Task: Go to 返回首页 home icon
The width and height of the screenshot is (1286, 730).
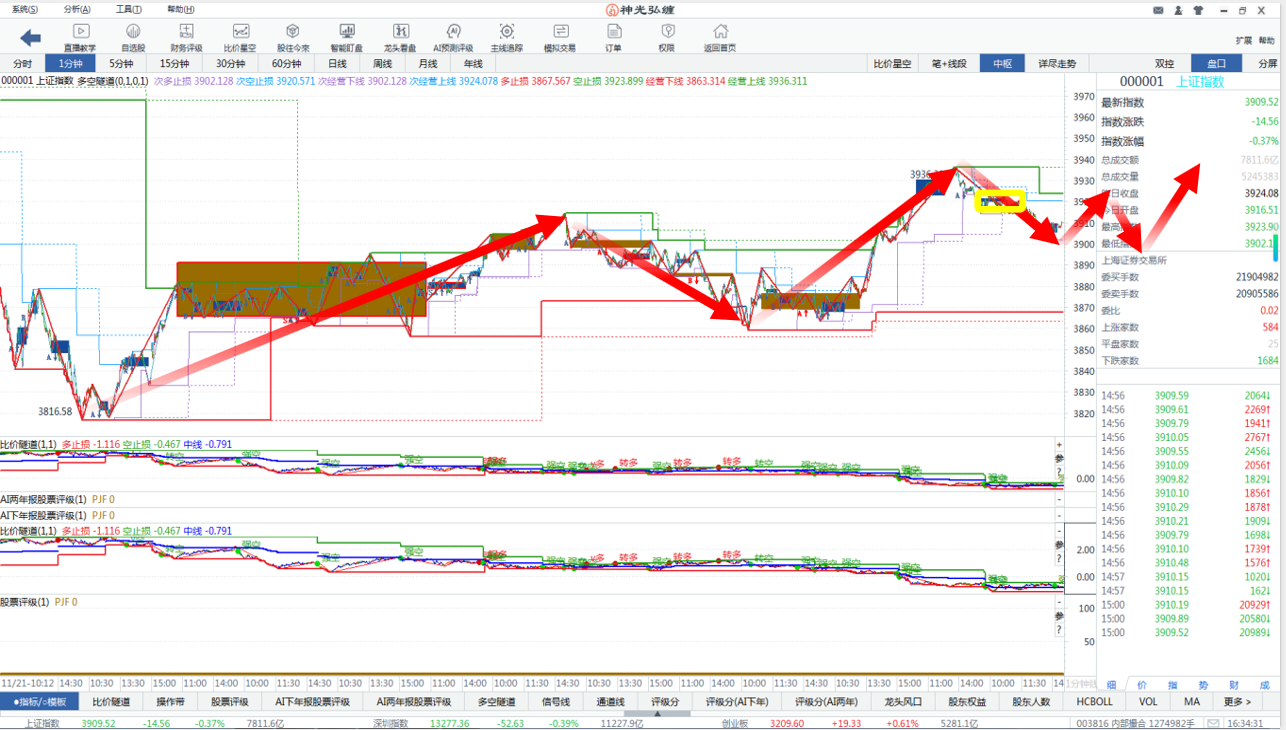Action: pos(719,38)
